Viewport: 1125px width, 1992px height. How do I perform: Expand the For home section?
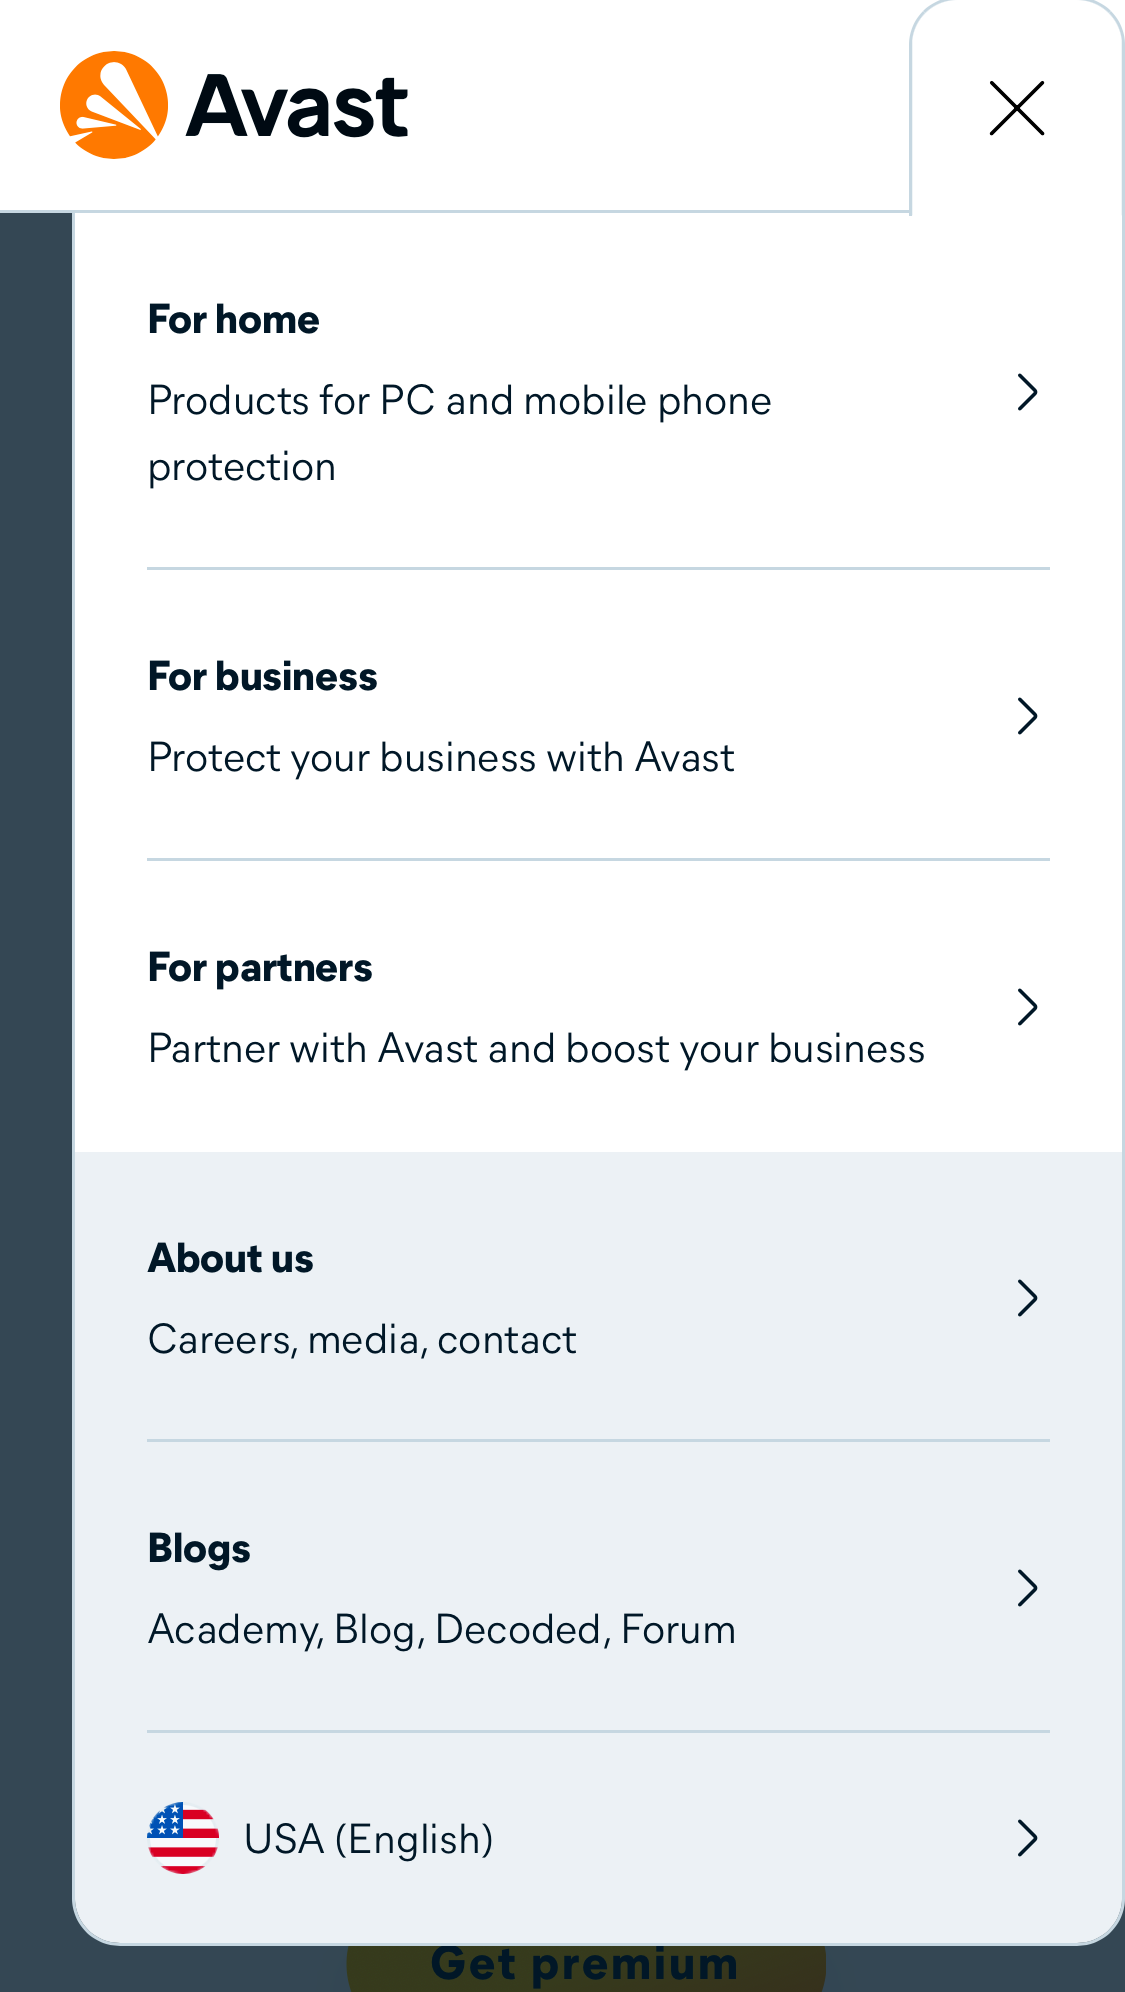pos(233,319)
